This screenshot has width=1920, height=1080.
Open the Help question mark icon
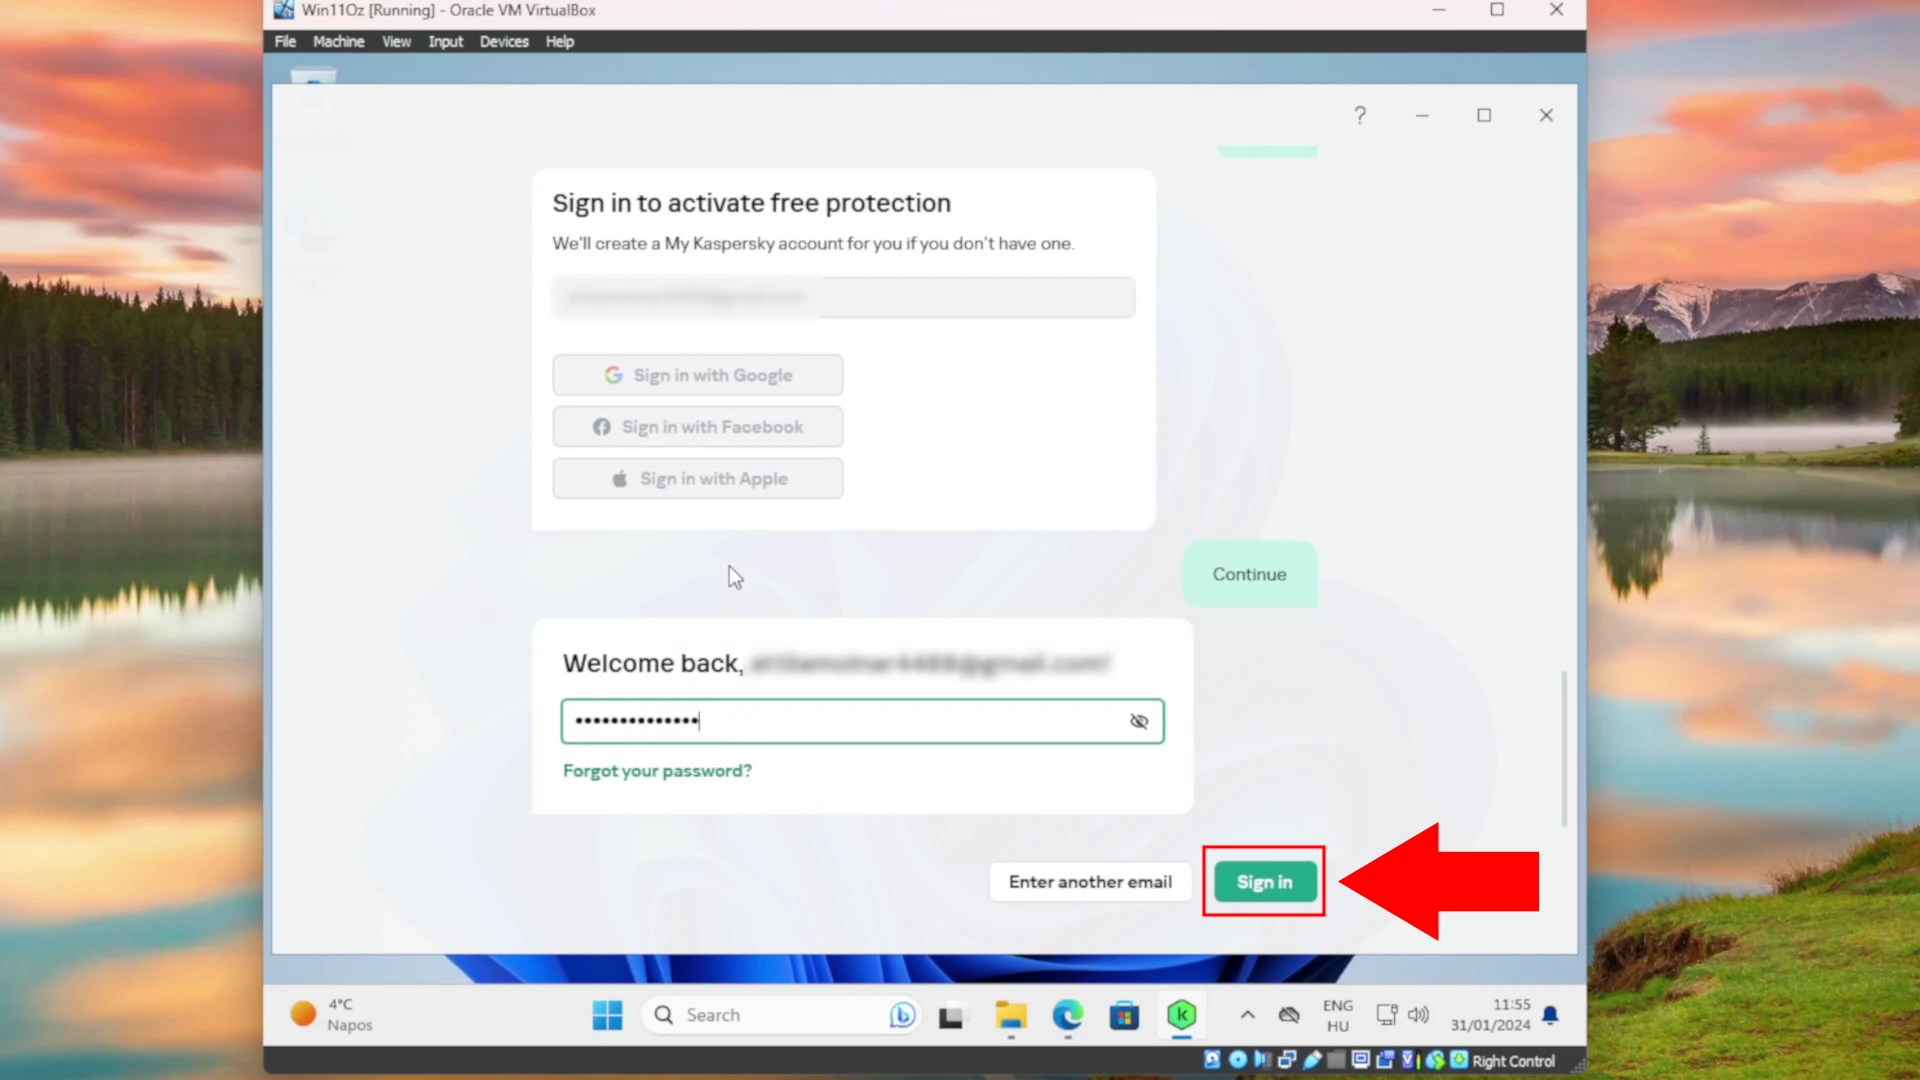1360,115
